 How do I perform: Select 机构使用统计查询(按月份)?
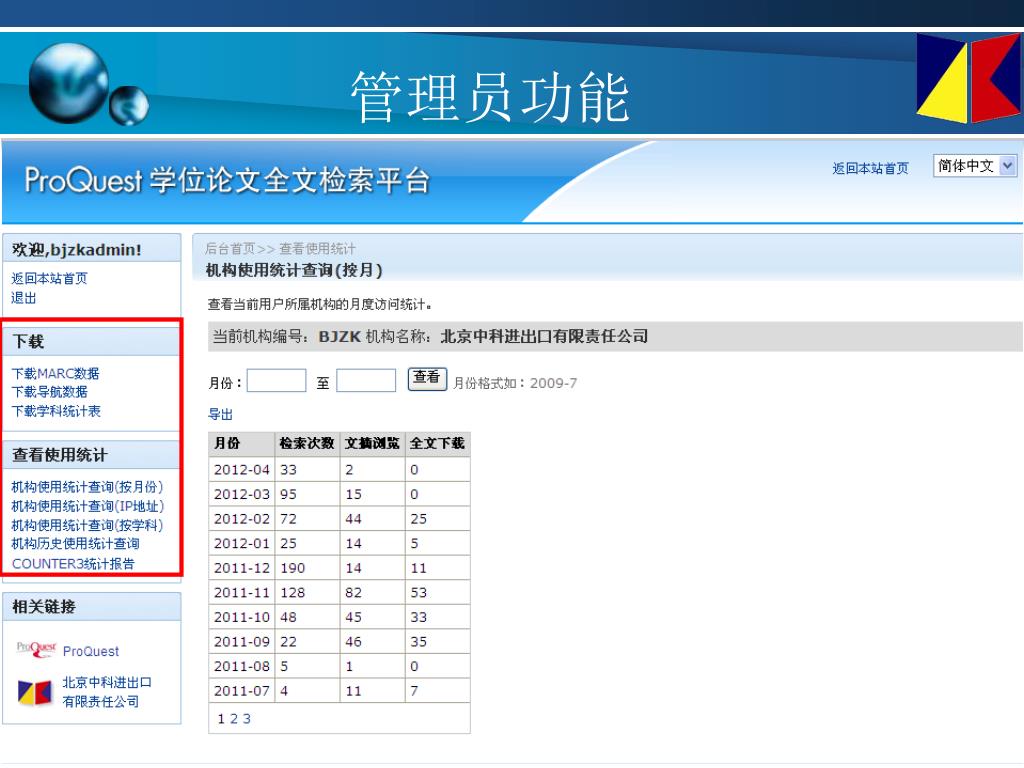[x=87, y=487]
